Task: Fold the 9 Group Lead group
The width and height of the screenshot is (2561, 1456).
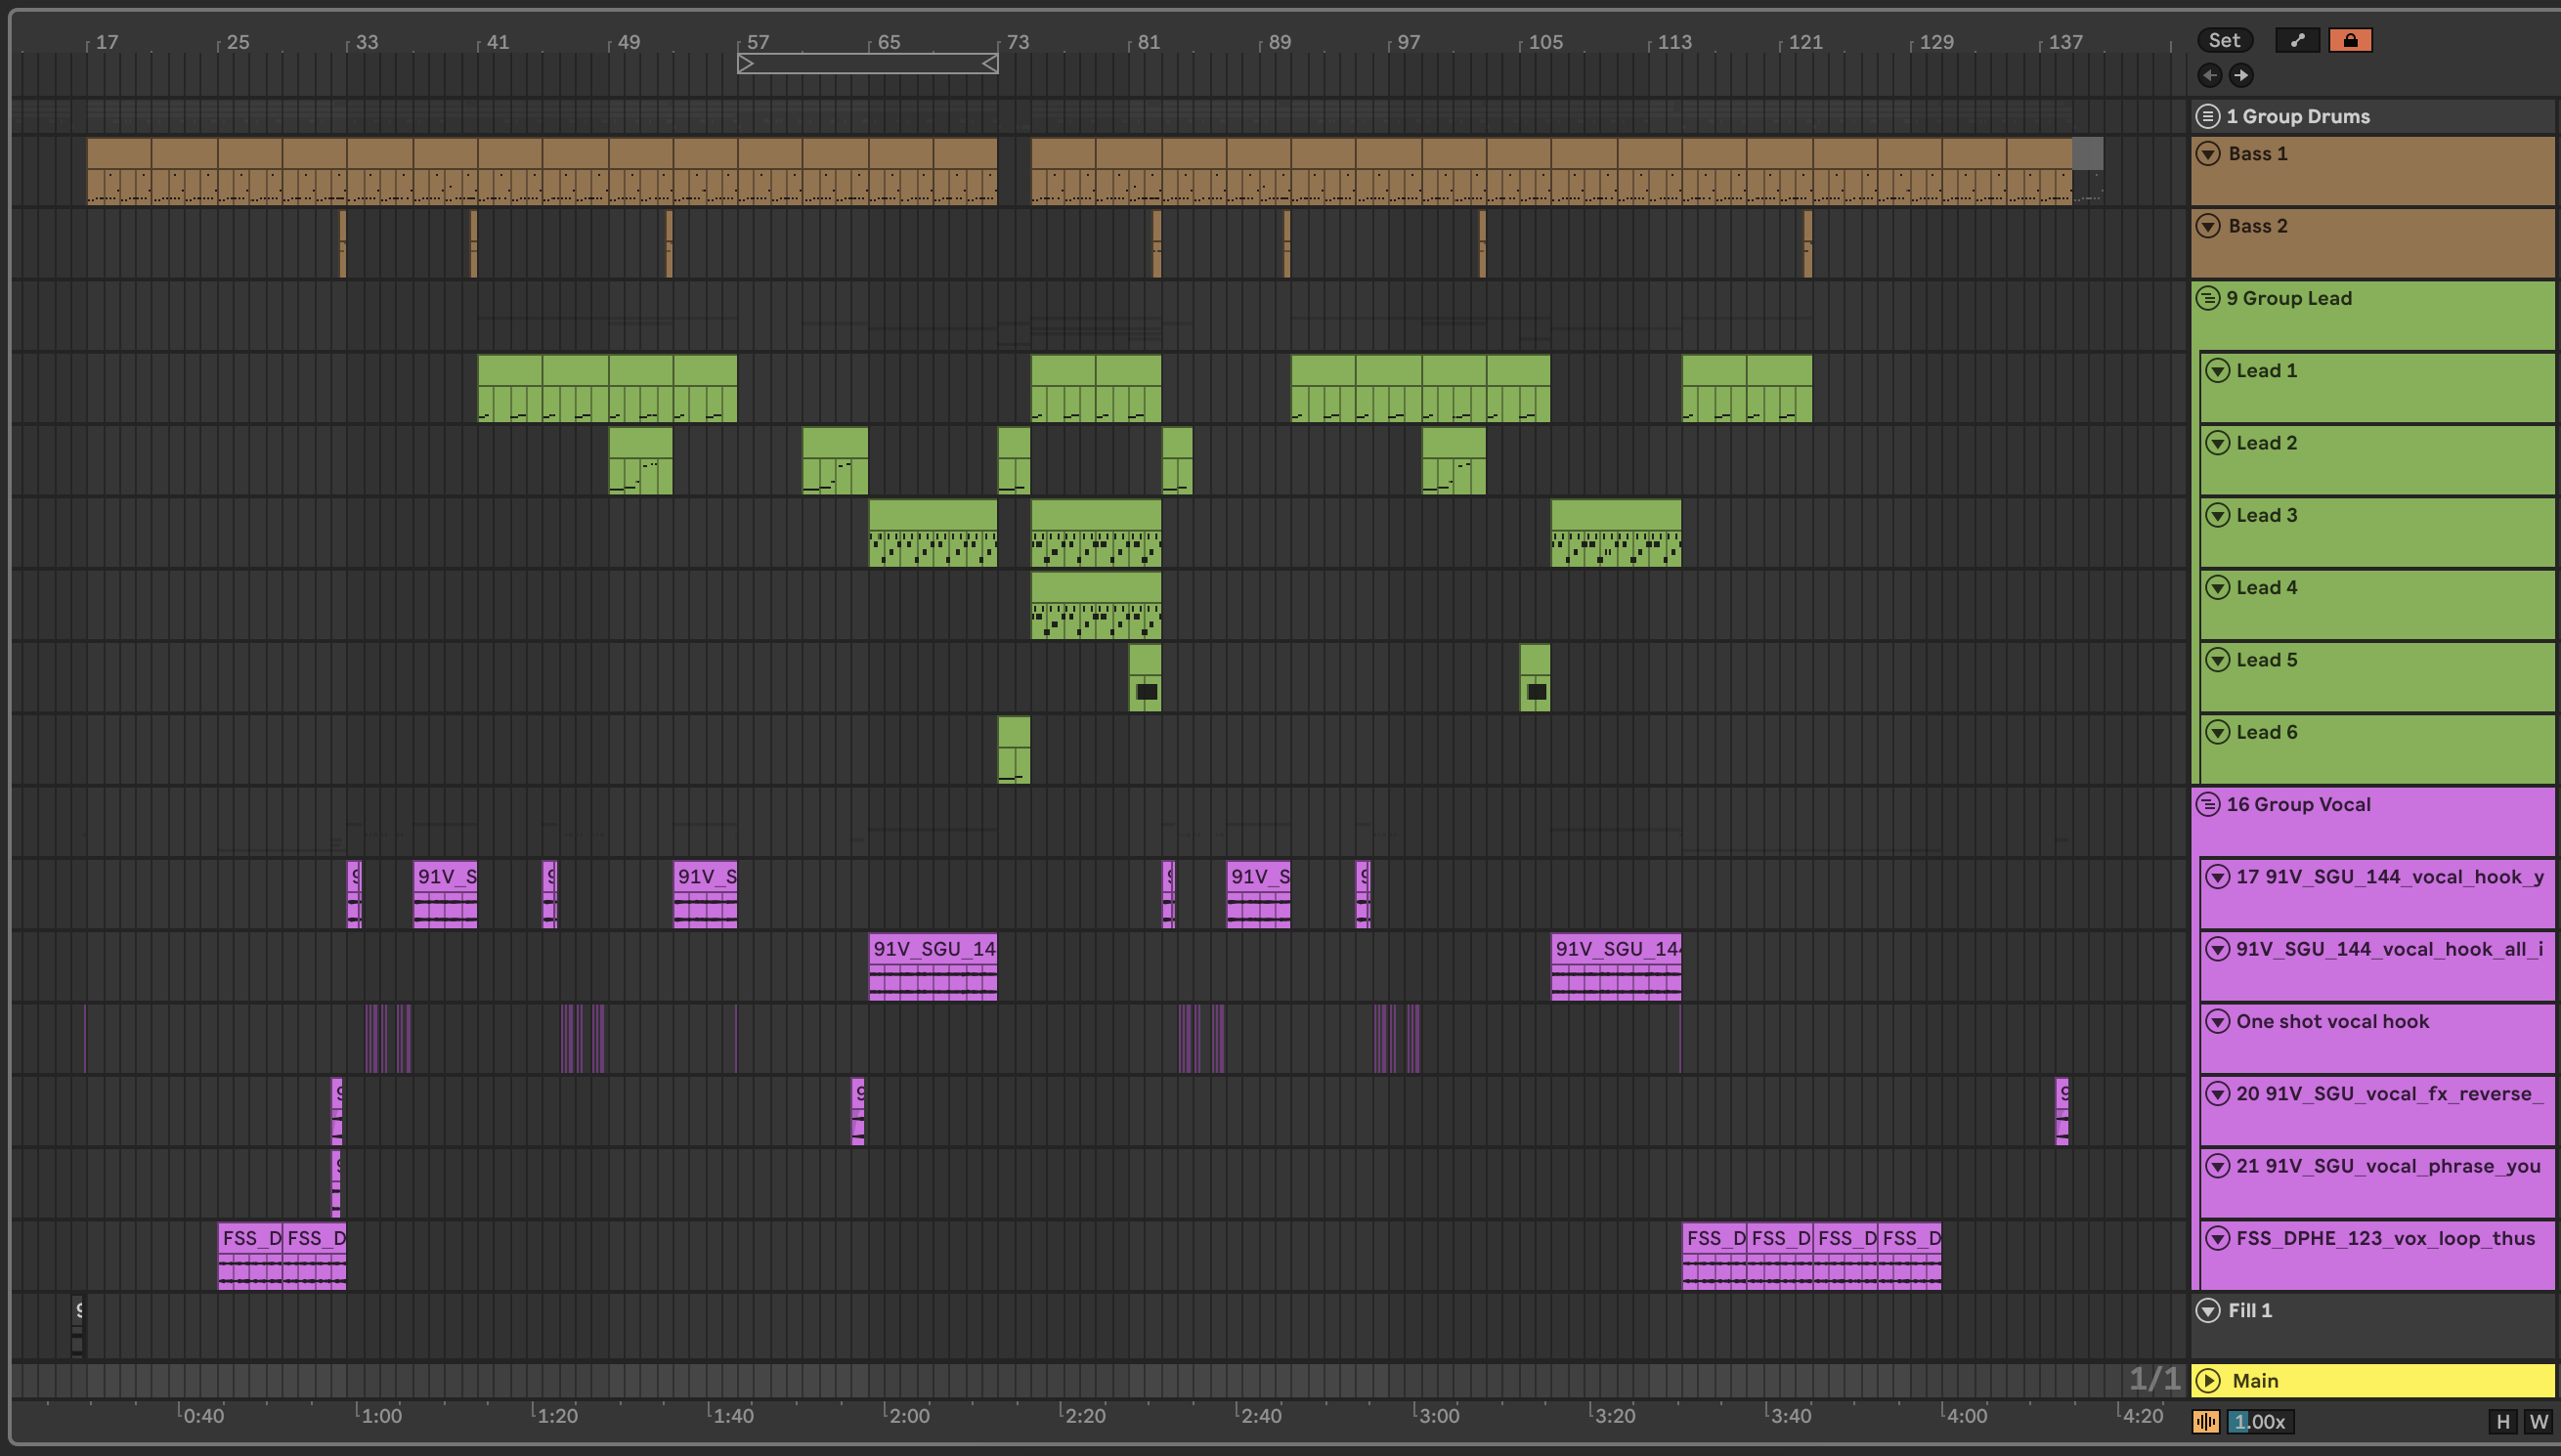Action: [2208, 298]
